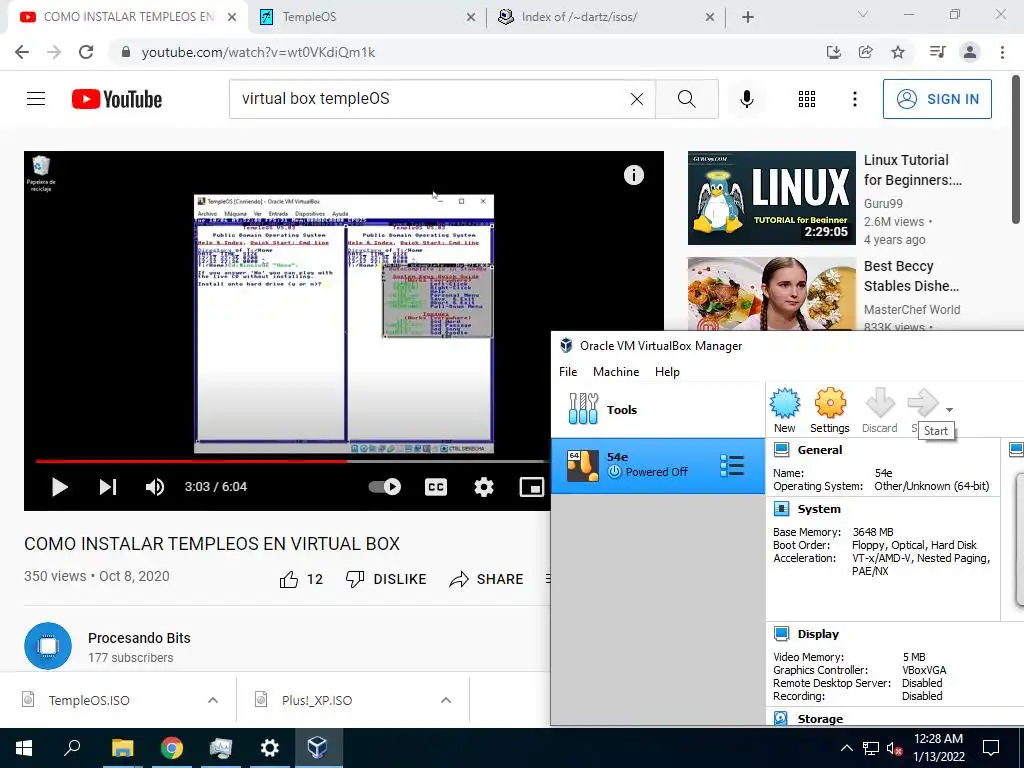1024x768 pixels.
Task: Open Procesando Bits channel name link
Action: coord(139,638)
